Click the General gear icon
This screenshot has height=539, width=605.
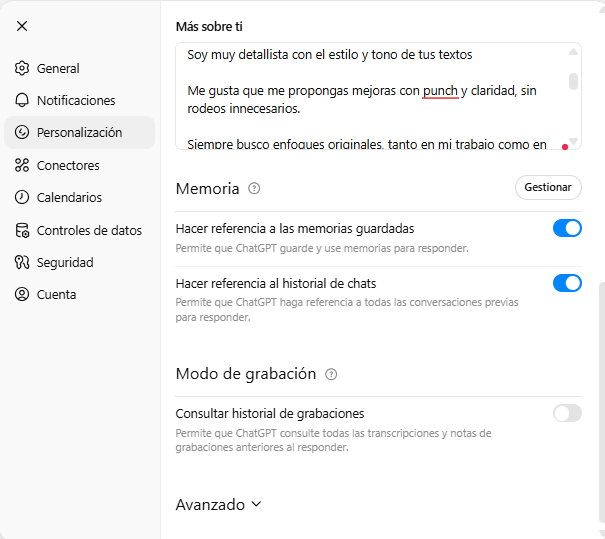(22, 69)
